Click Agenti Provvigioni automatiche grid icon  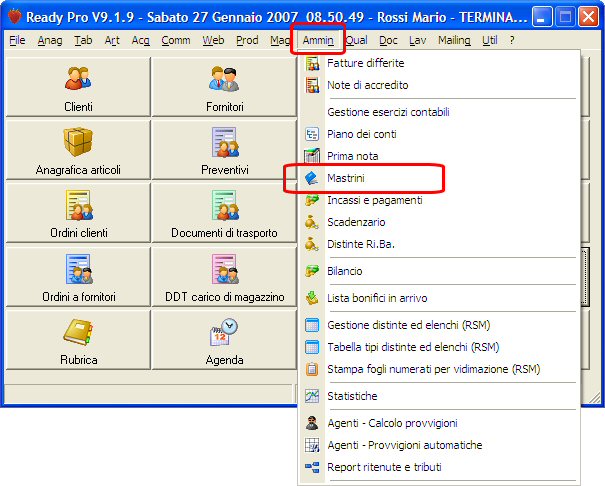pos(312,445)
